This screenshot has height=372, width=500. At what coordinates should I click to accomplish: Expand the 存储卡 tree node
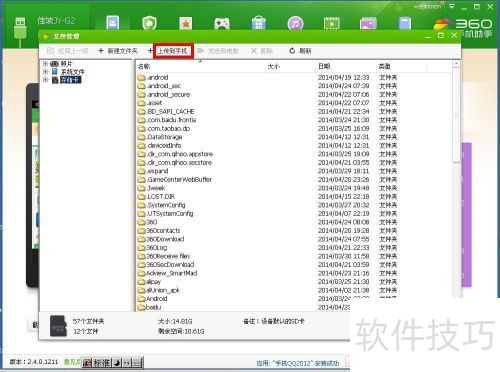[45, 80]
